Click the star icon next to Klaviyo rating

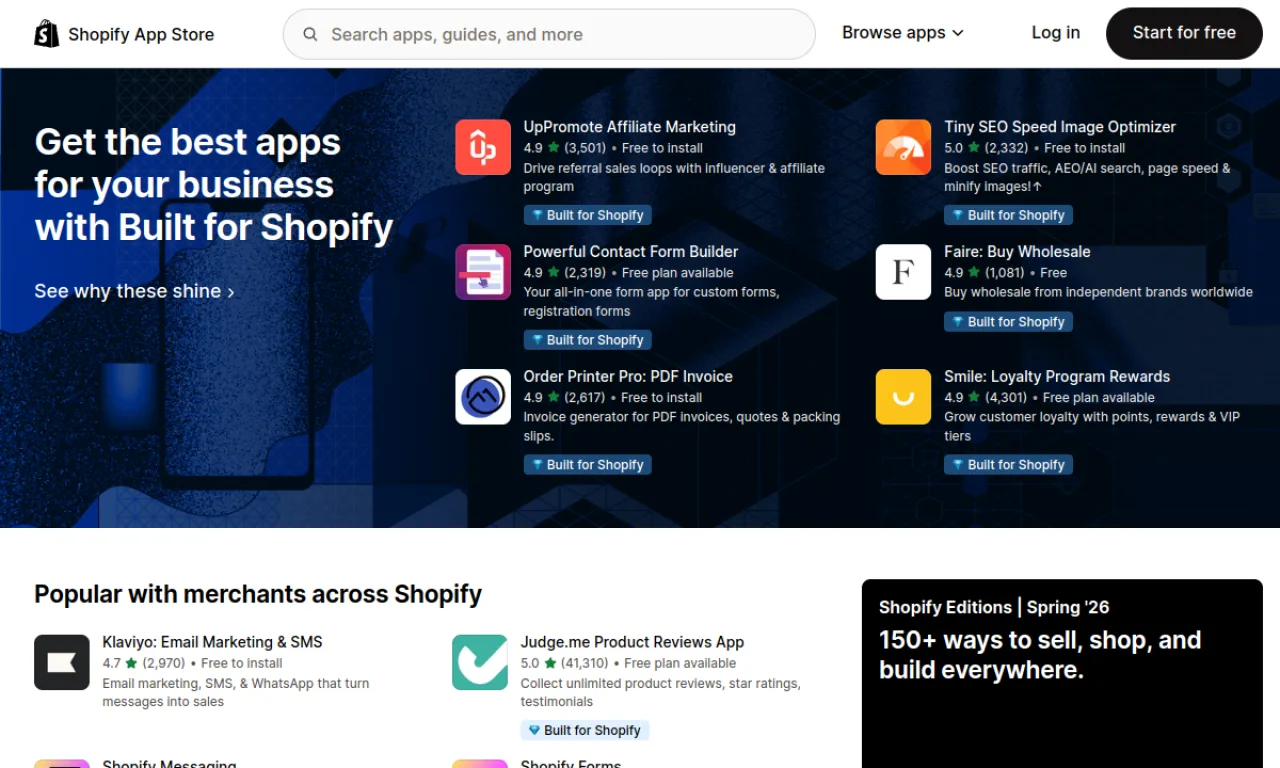pos(132,663)
